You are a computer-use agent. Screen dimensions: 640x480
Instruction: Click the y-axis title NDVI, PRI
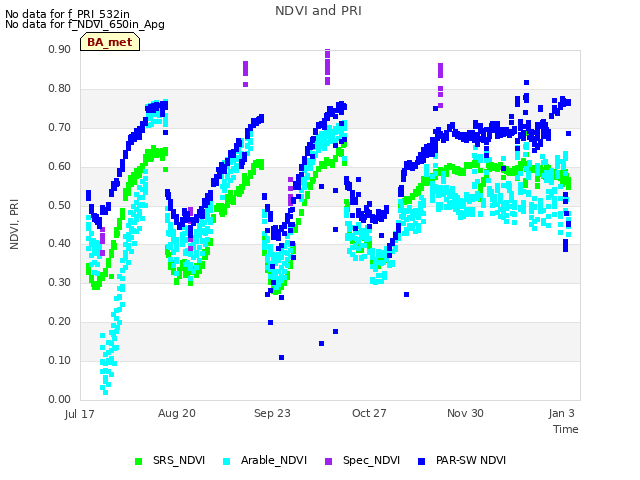pyautogui.click(x=14, y=224)
